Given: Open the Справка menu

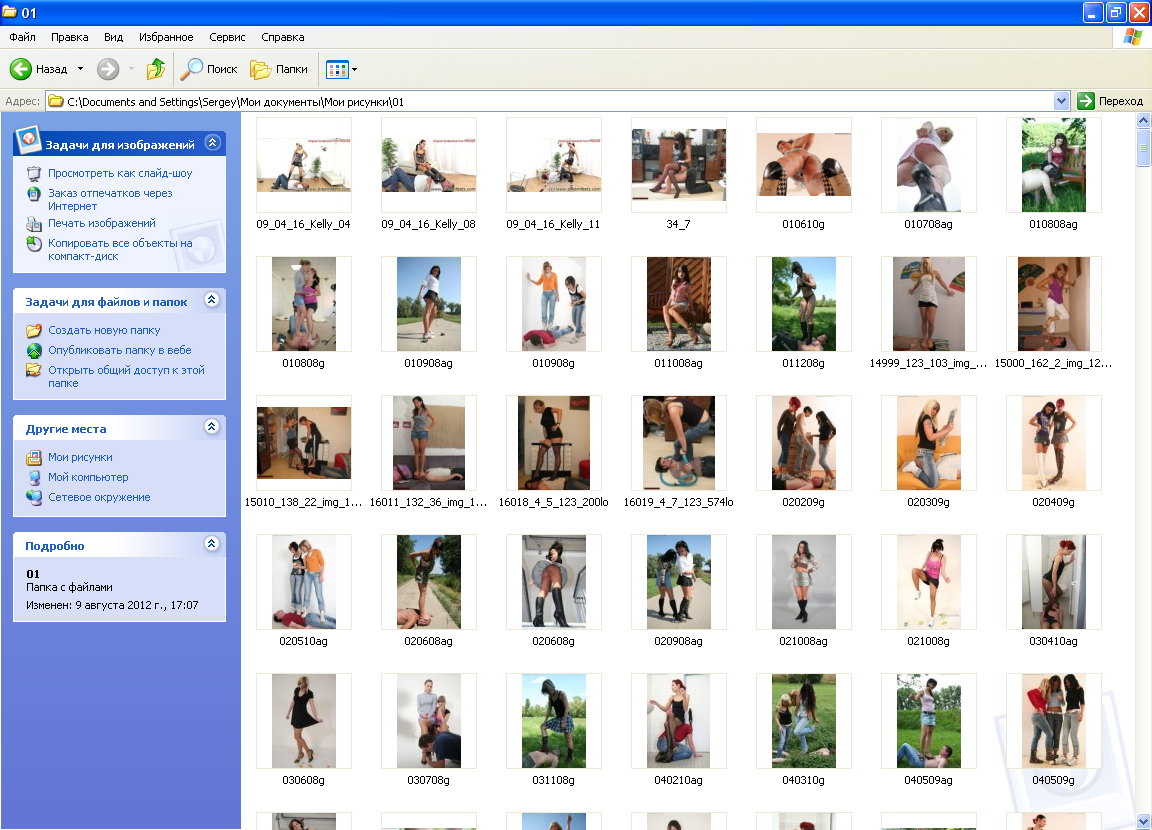Looking at the screenshot, I should click(x=282, y=37).
